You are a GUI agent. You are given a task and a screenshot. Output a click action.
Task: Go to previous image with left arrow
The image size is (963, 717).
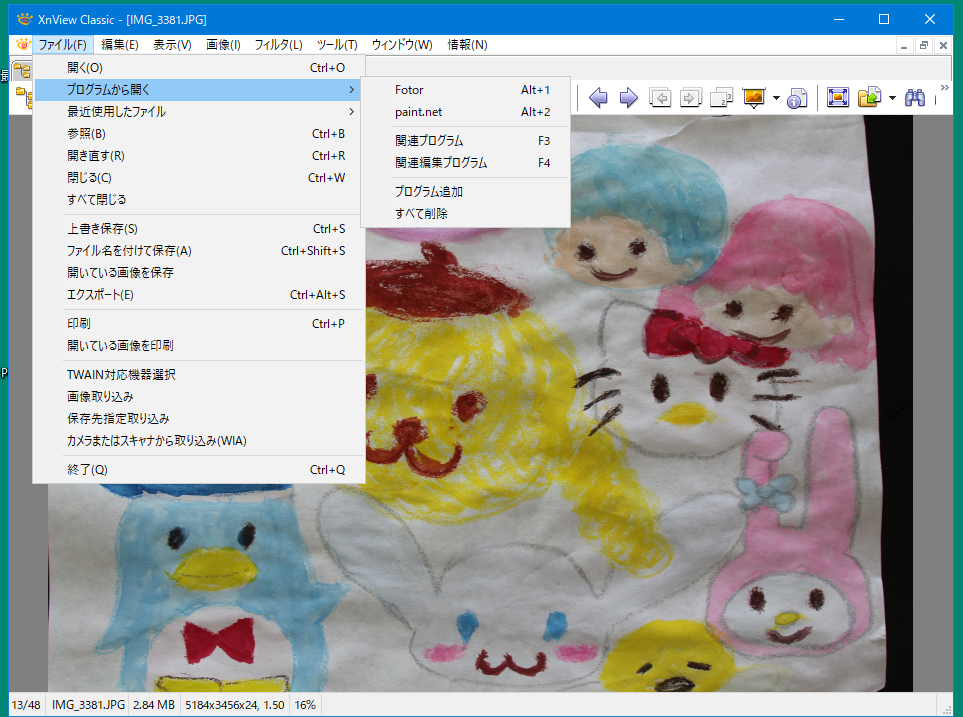(598, 98)
